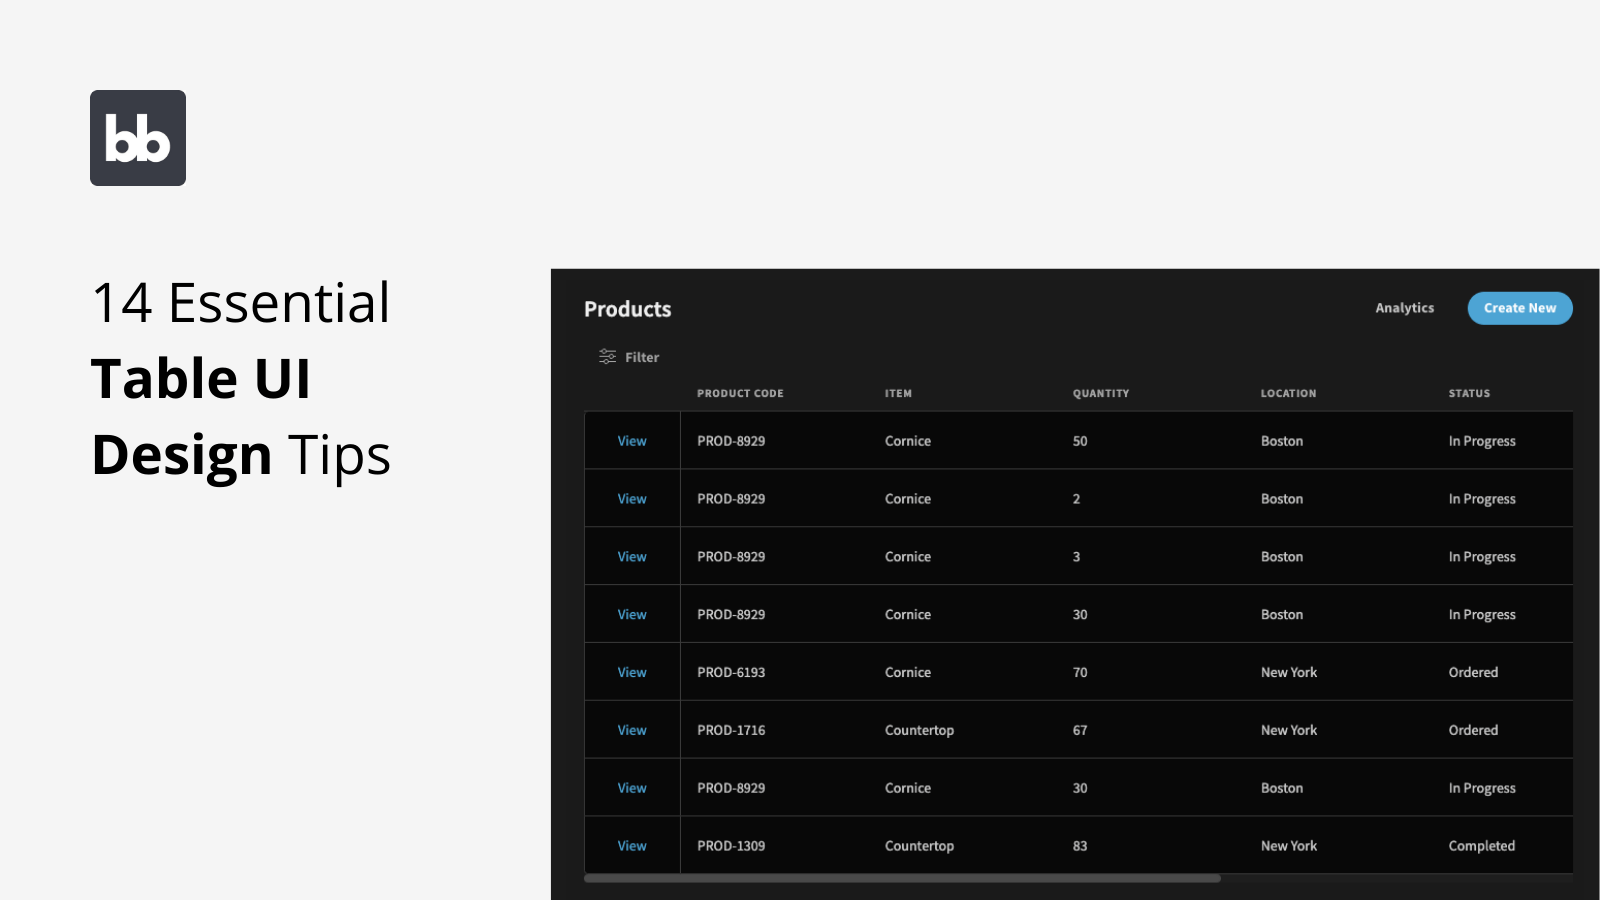Sort the table by Location
Image resolution: width=1600 pixels, height=900 pixels.
click(1288, 393)
